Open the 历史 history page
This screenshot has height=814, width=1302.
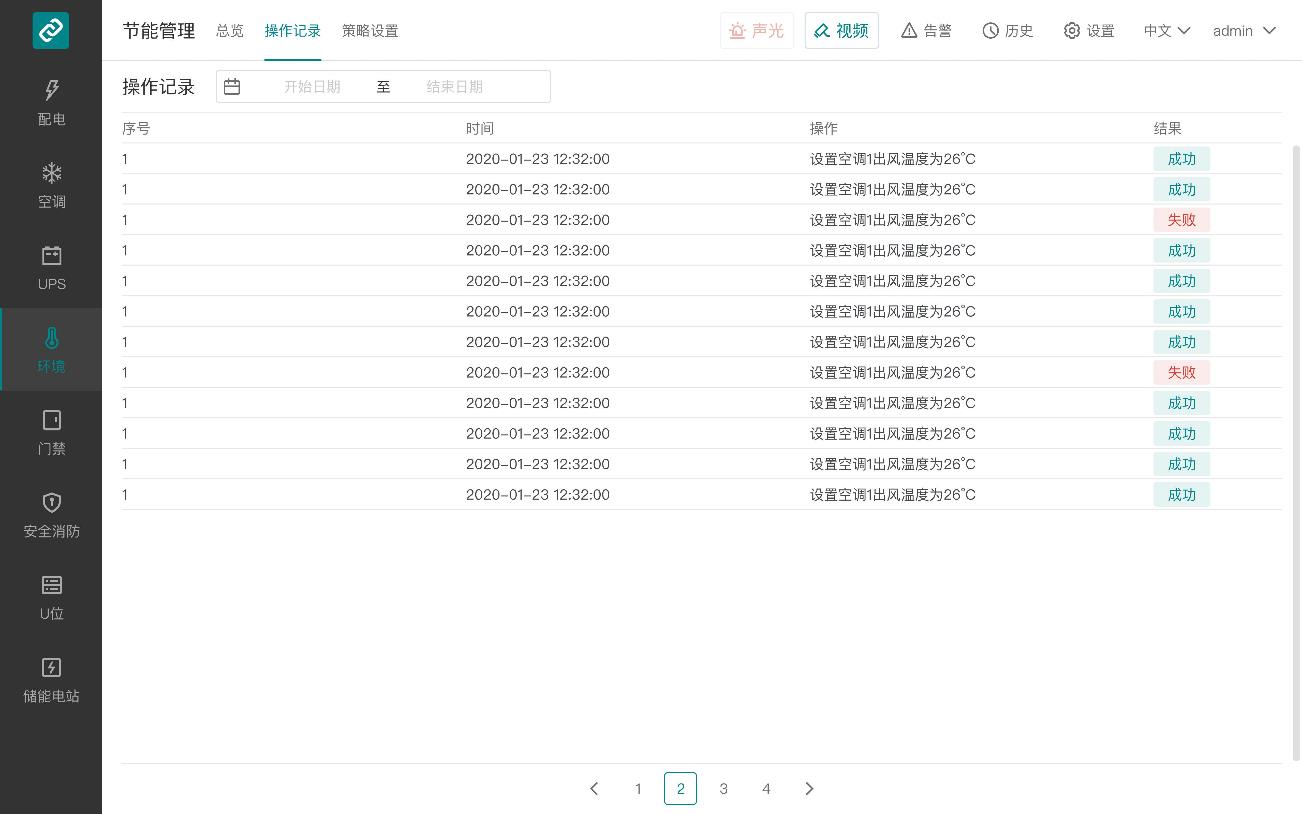click(x=1008, y=31)
